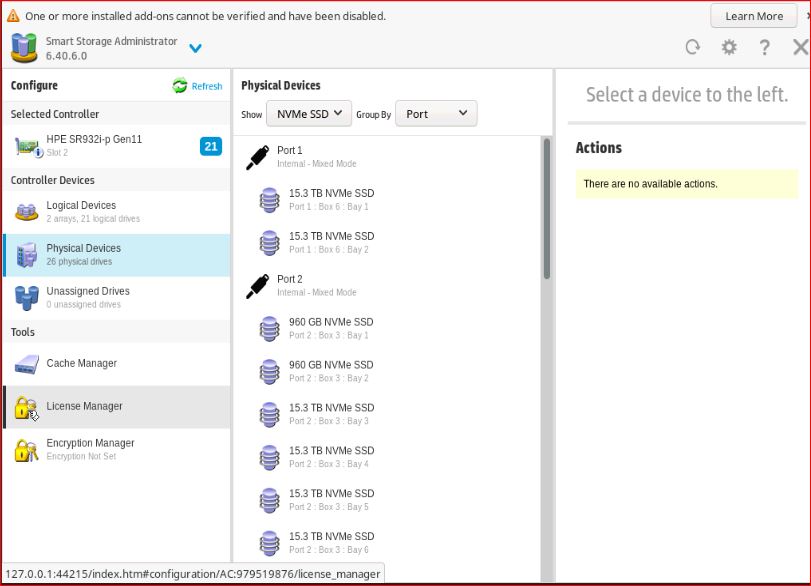Open the Group By Port dropdown
This screenshot has height=586, width=811.
coord(436,114)
